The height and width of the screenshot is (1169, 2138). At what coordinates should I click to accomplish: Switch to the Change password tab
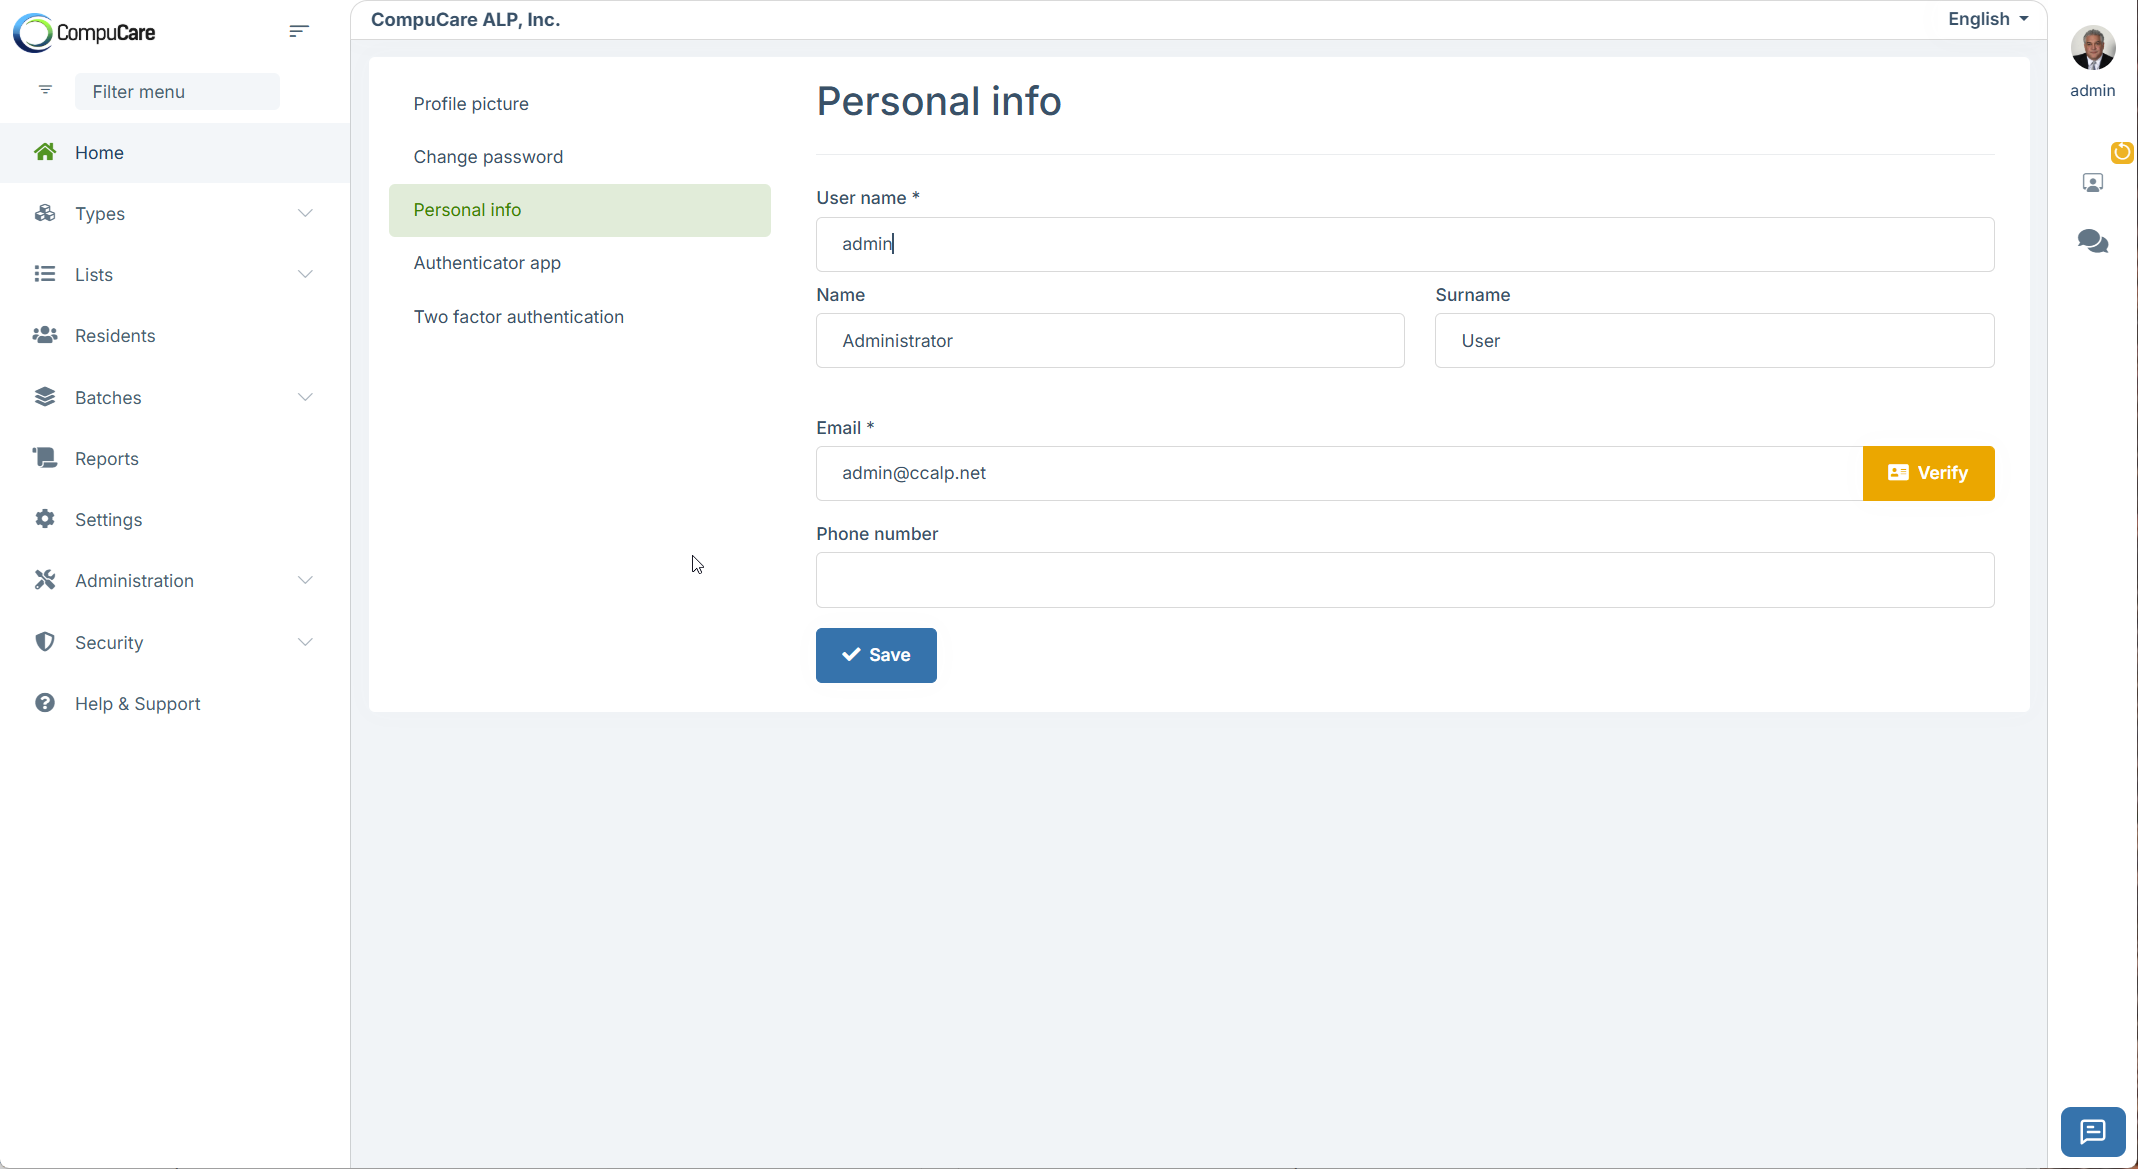488,157
